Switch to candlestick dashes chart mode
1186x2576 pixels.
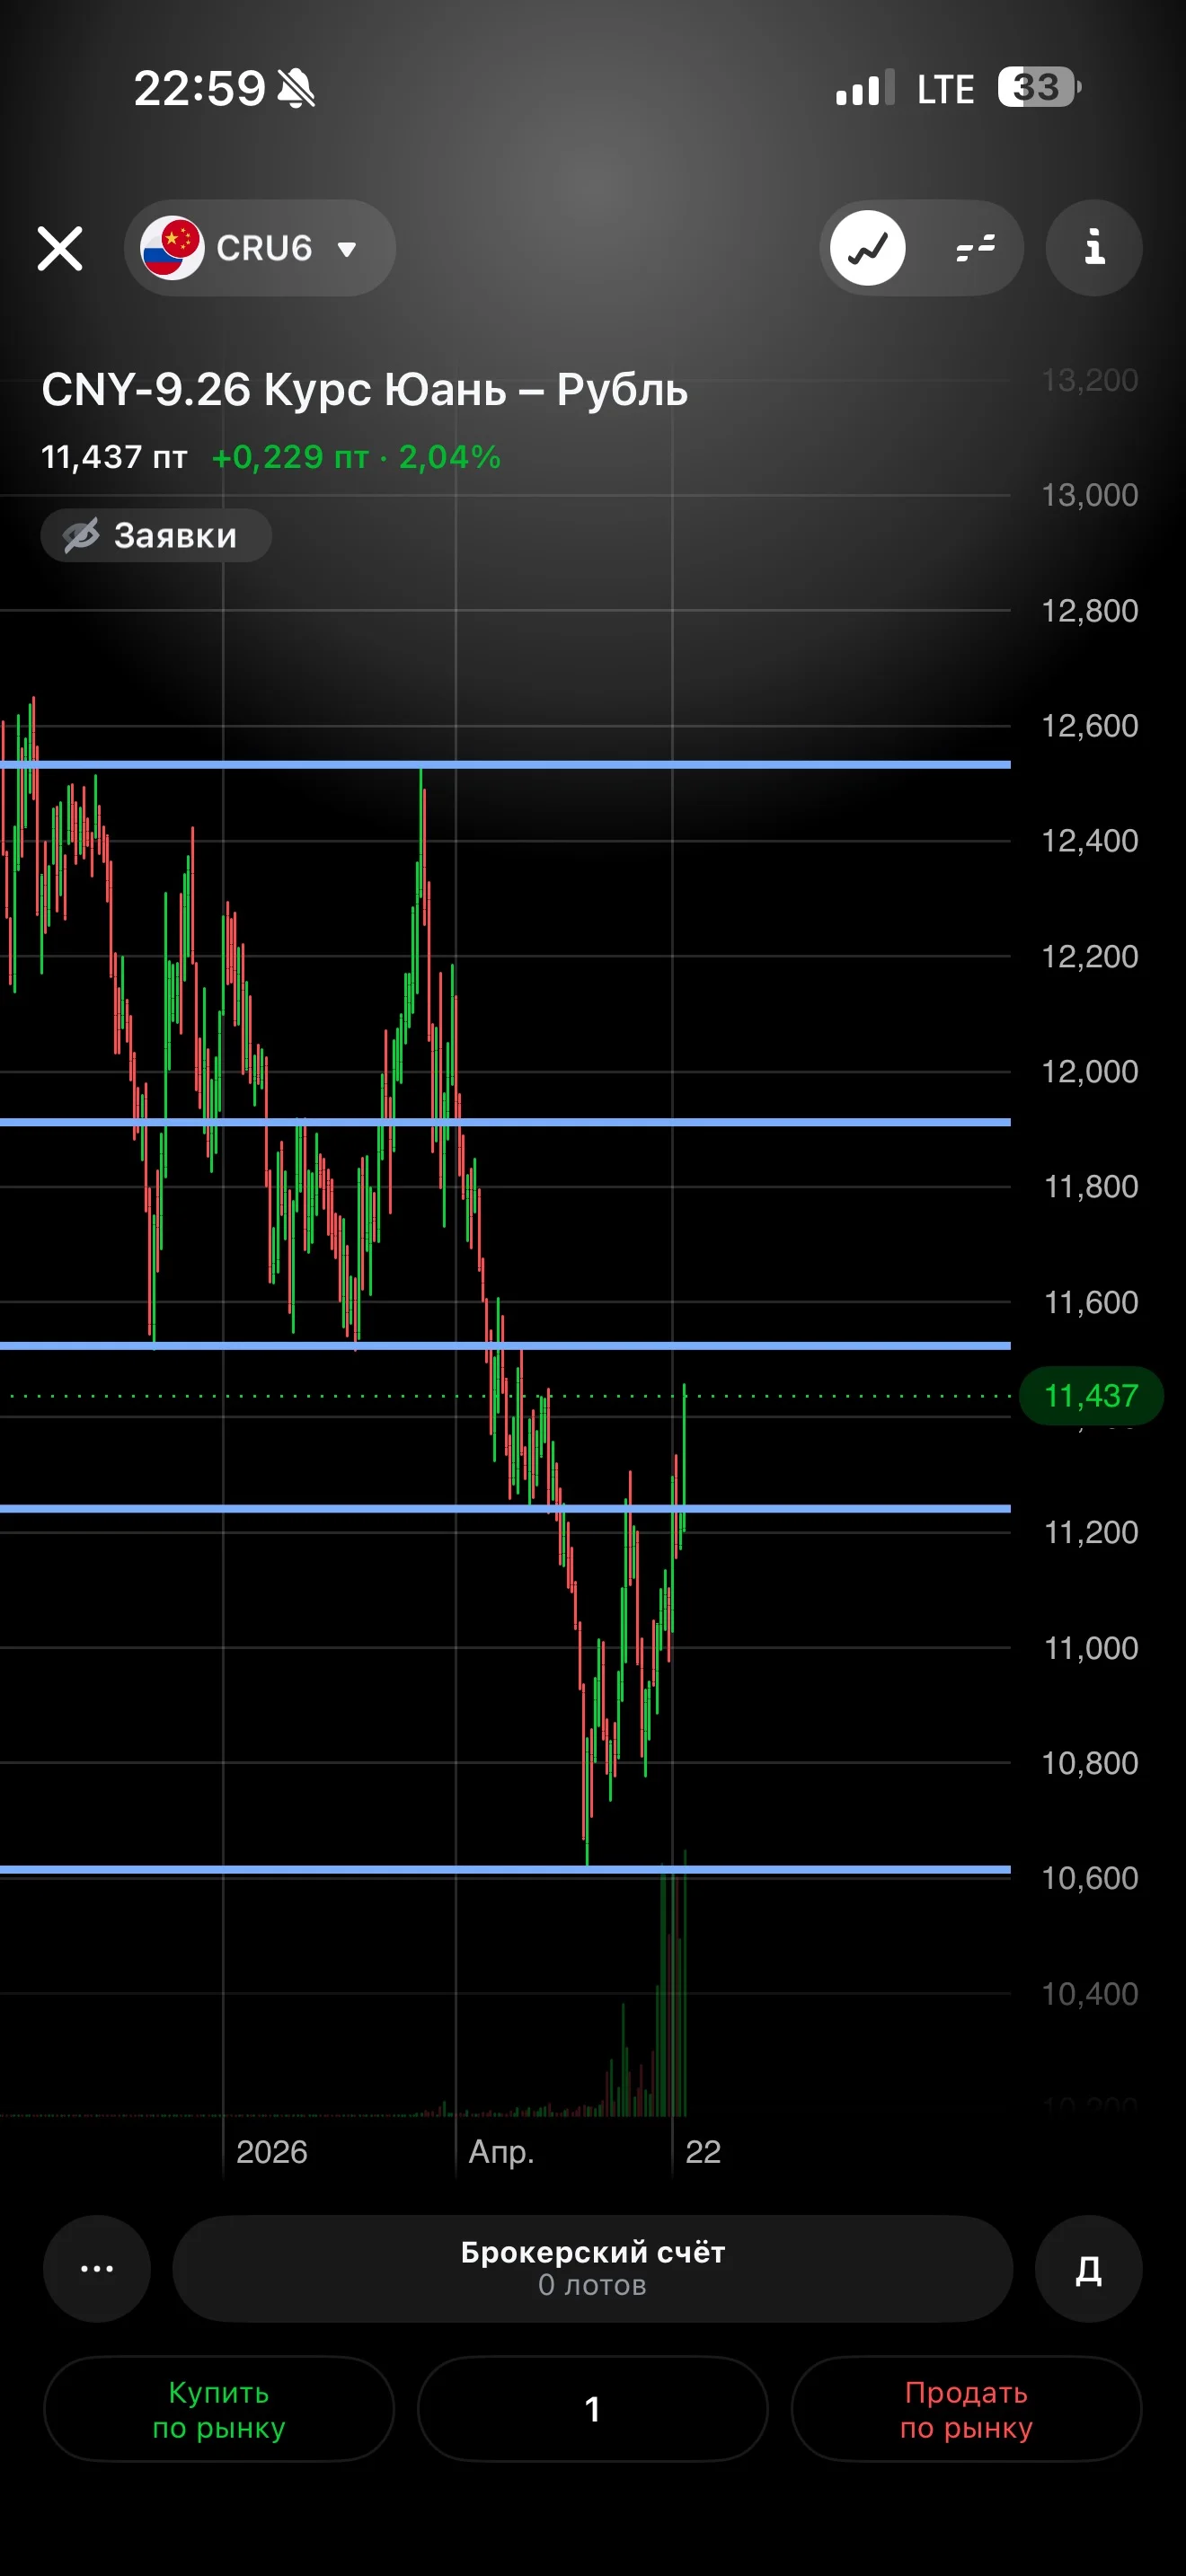975,248
